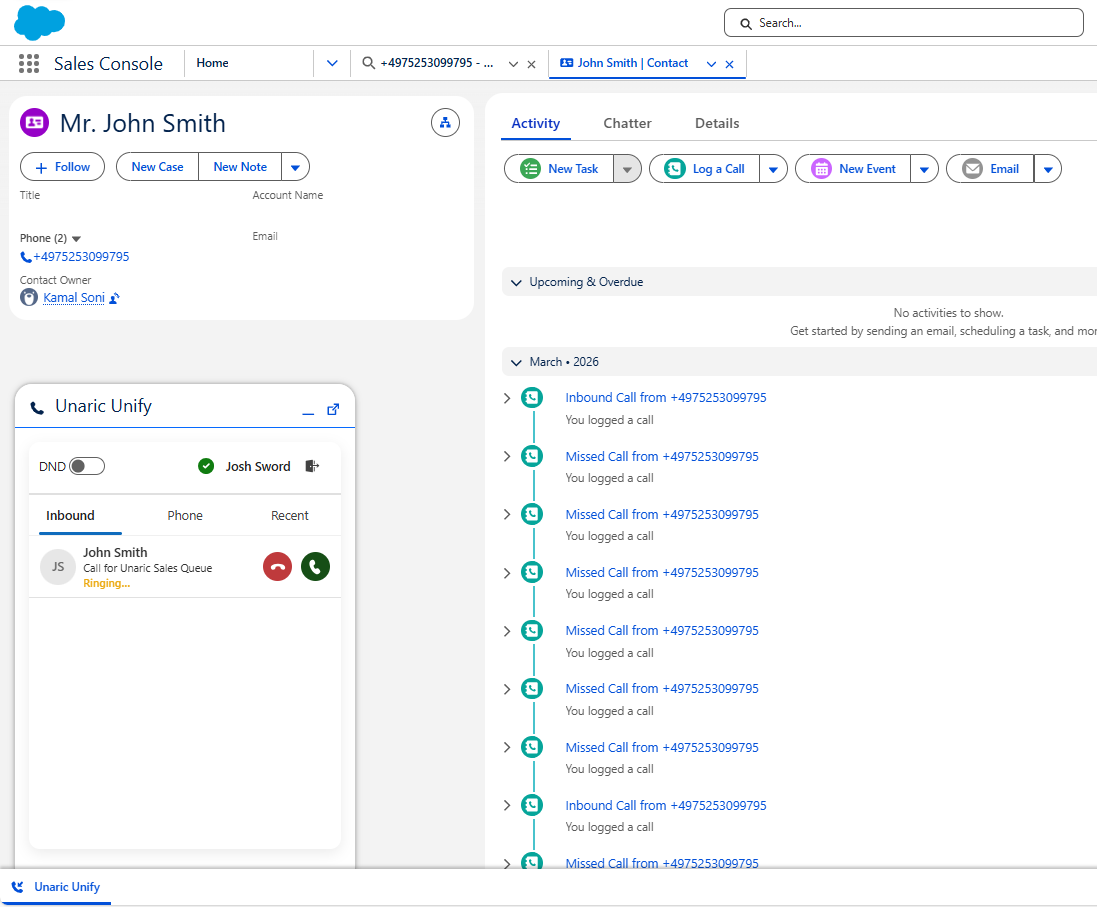Viewport: 1097px width, 907px height.
Task: Click the purple contact record icon
Action: click(34, 122)
